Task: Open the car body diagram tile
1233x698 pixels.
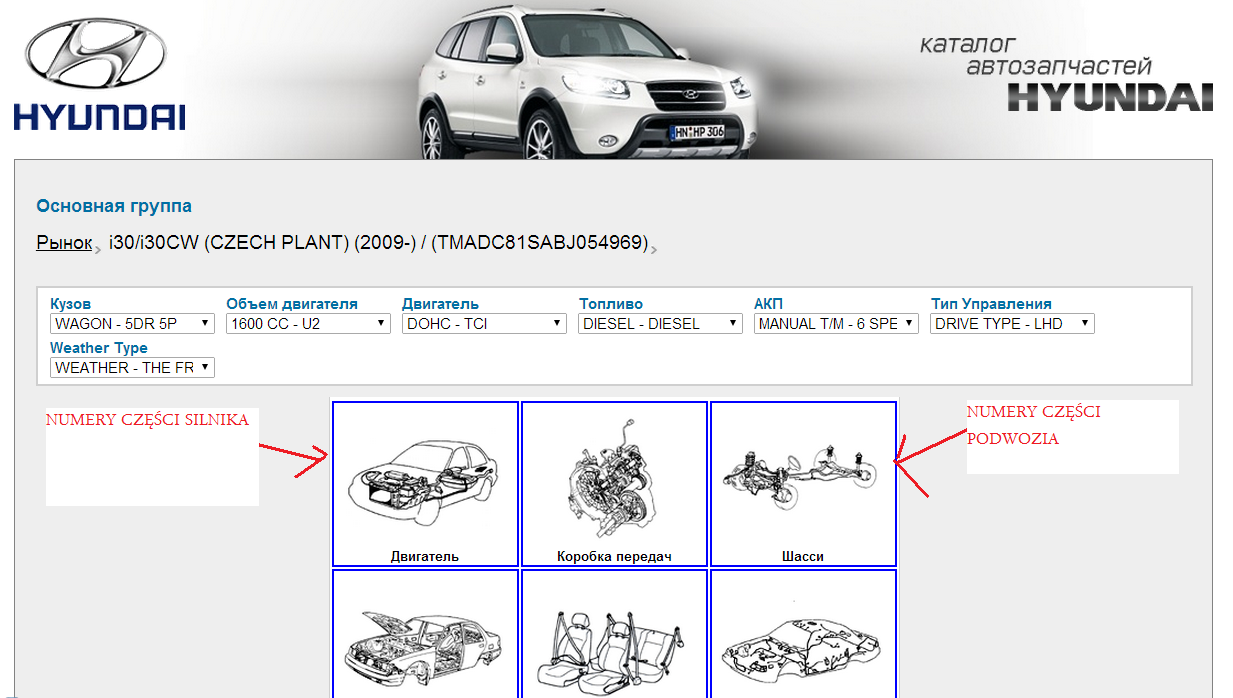Action: point(425,634)
